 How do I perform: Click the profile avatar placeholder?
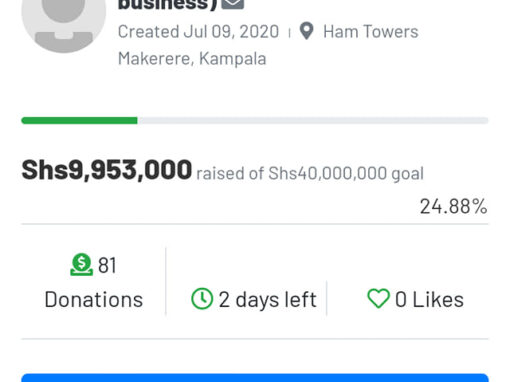pos(64,25)
